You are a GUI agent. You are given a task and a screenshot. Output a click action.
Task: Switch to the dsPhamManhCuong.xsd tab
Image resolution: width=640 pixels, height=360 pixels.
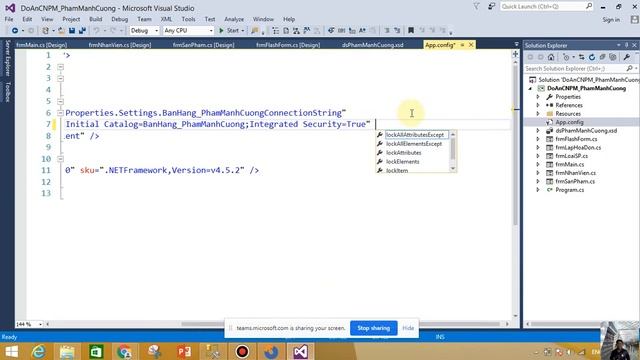[373, 45]
